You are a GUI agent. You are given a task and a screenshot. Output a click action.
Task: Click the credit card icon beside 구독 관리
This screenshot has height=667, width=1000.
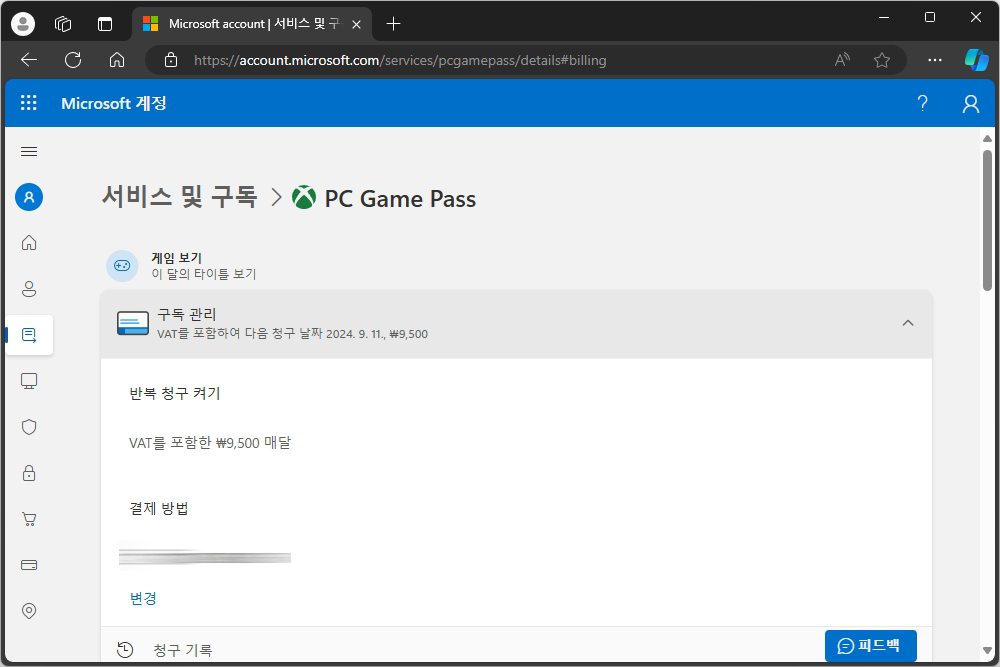133,323
